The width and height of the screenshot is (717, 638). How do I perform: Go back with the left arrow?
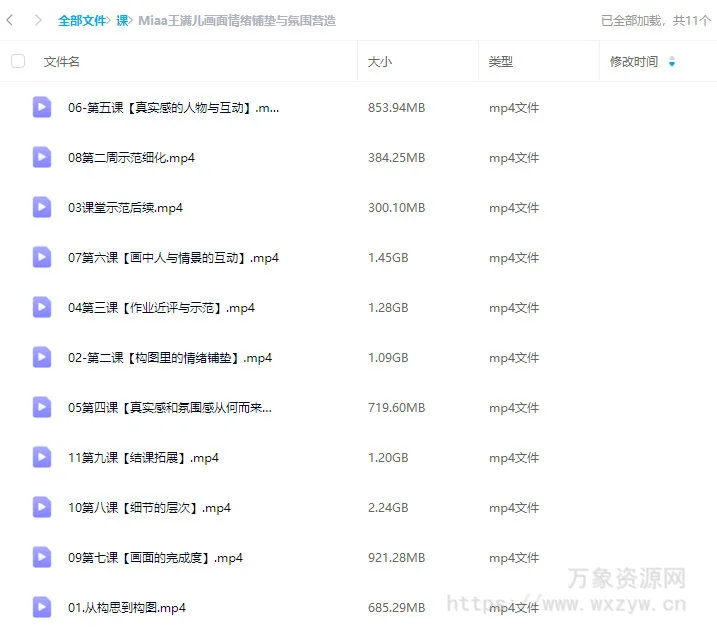click(10, 20)
